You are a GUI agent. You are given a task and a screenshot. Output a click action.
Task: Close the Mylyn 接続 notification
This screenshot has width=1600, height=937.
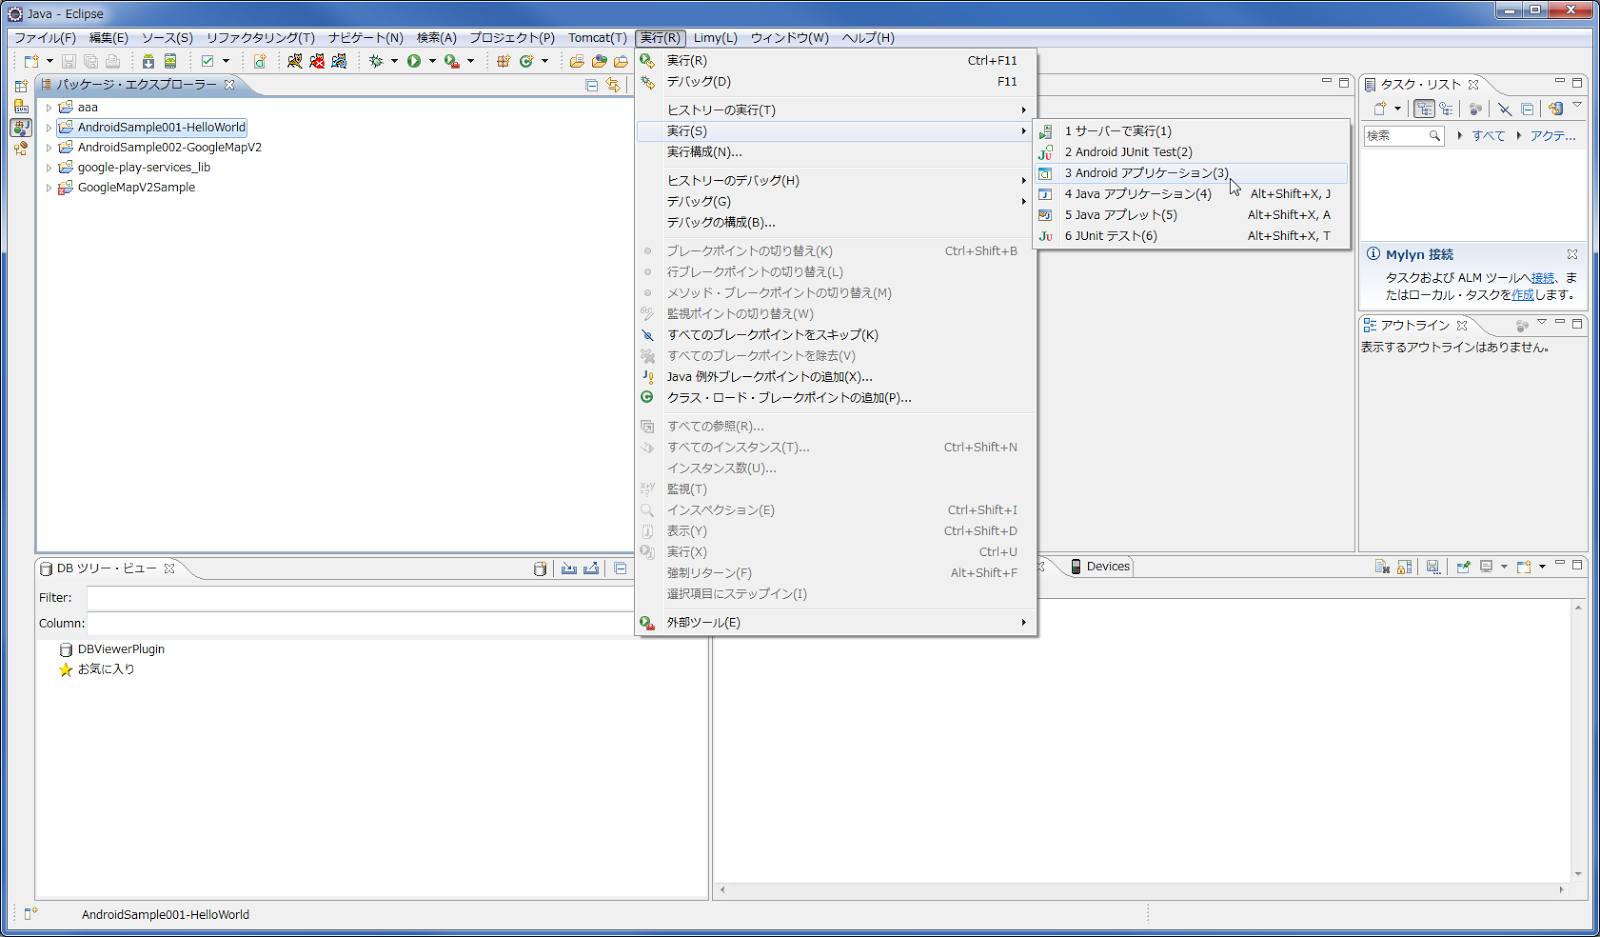point(1572,254)
